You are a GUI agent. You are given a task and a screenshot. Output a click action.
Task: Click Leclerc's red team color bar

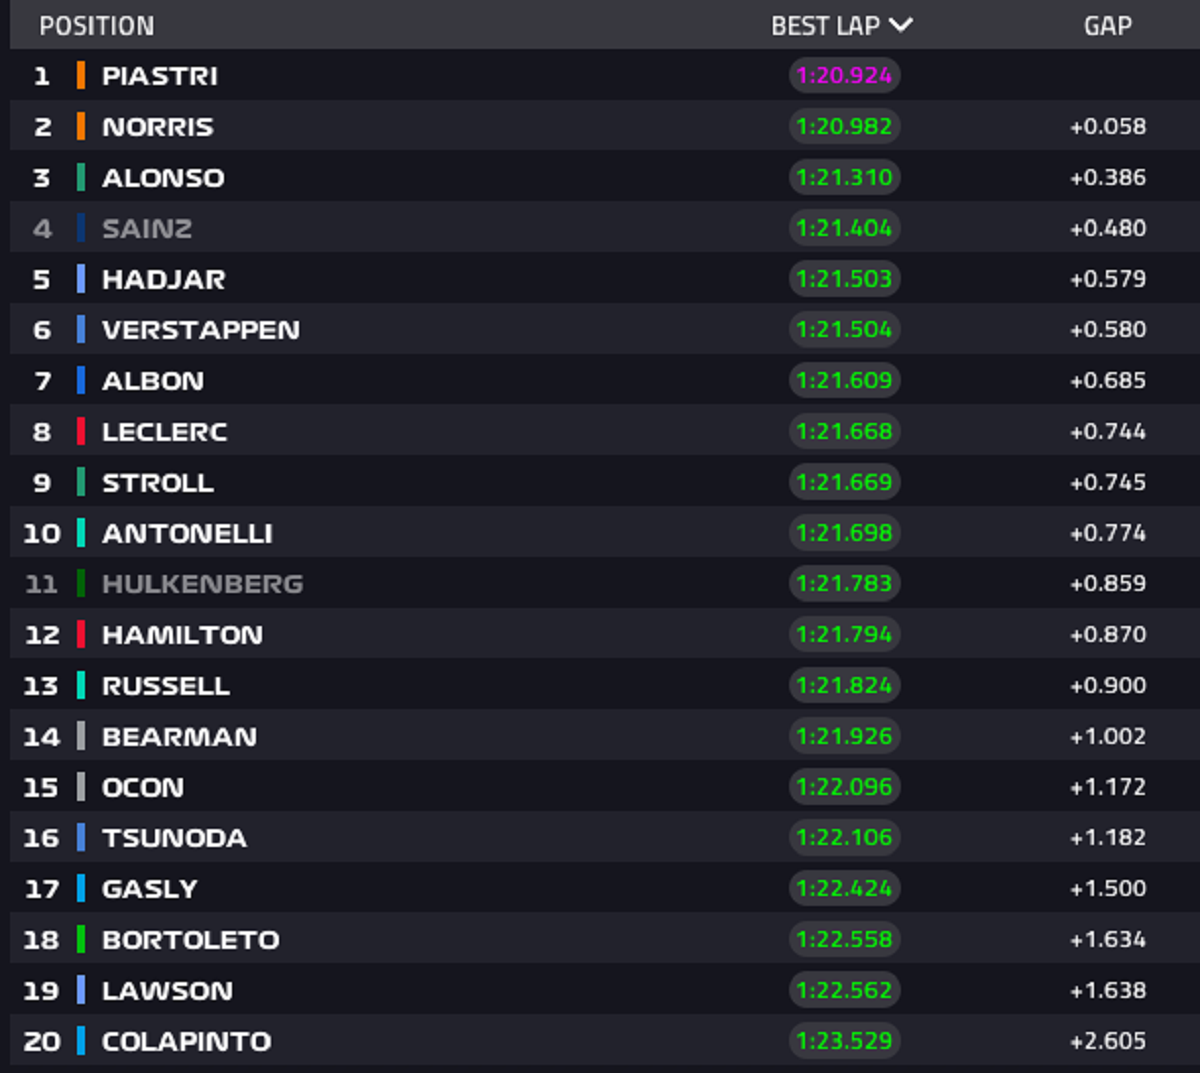click(x=81, y=432)
